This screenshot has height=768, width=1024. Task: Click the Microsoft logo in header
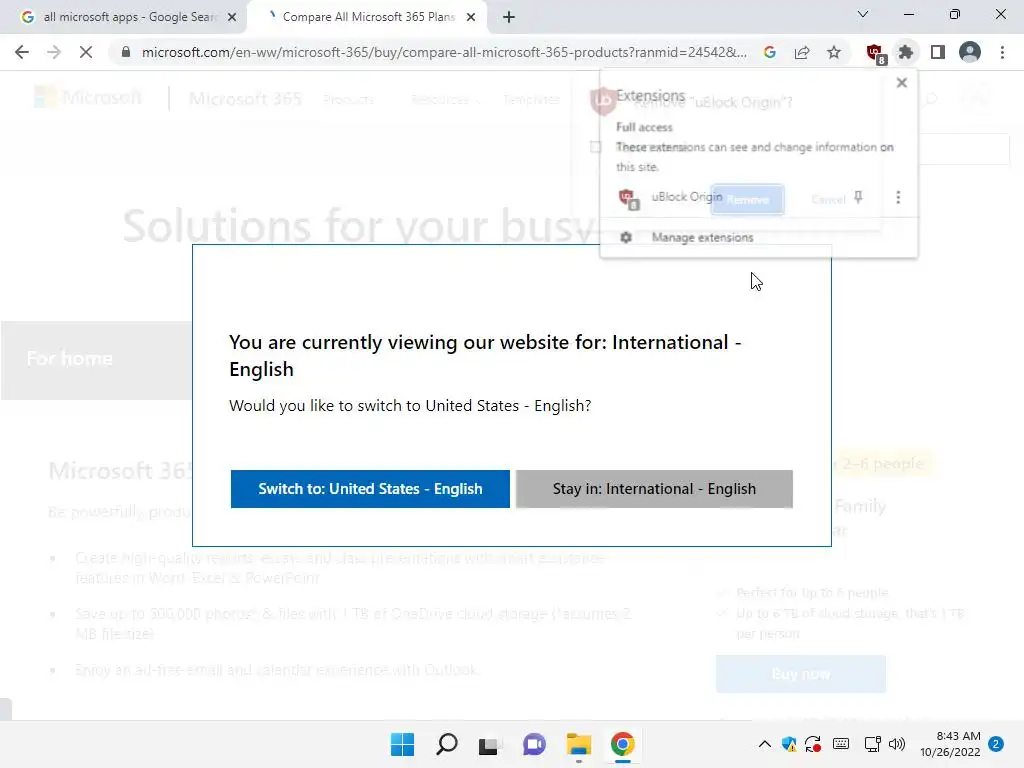pyautogui.click(x=88, y=97)
